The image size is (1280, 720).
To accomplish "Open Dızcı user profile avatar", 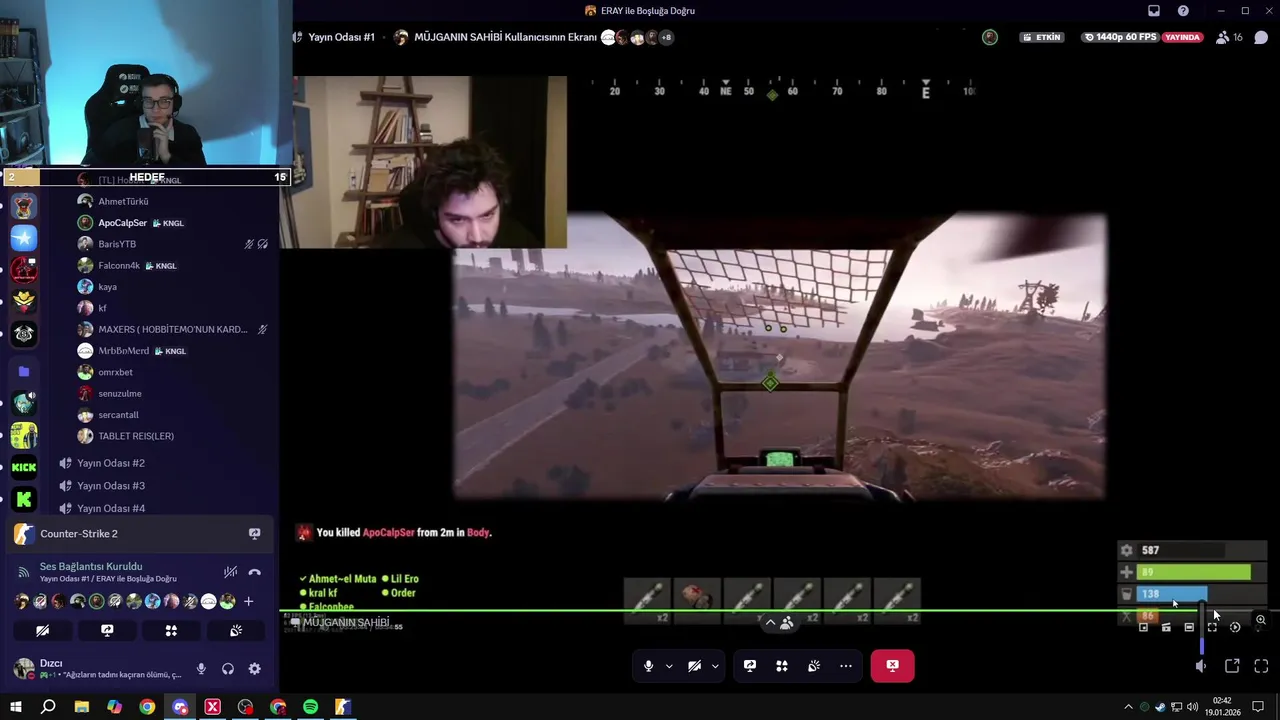I will coord(22,669).
